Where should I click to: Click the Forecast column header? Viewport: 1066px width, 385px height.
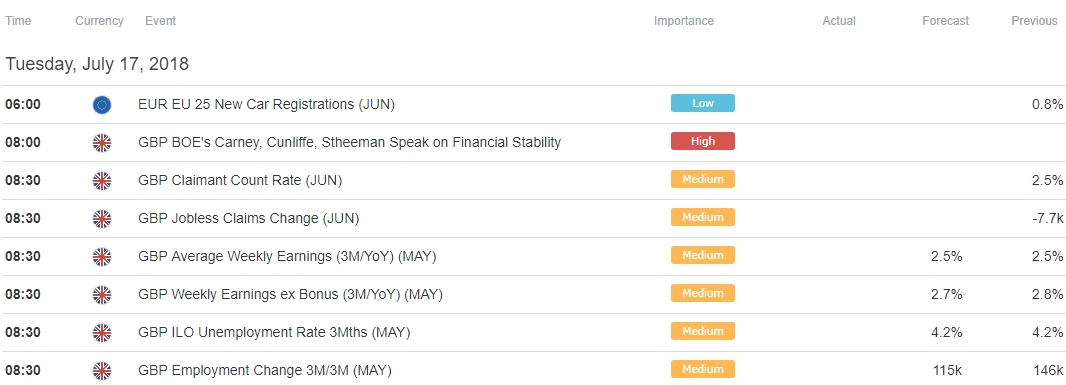(946, 21)
